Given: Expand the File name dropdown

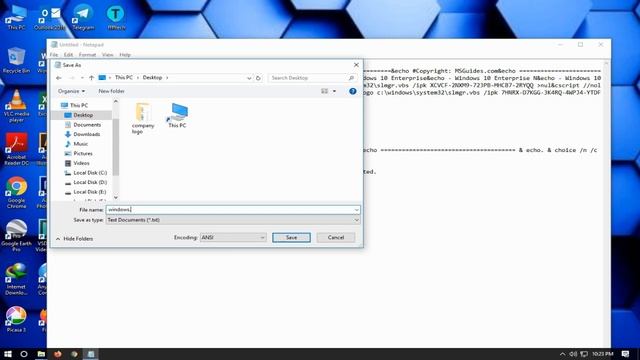Looking at the screenshot, I should pyautogui.click(x=356, y=210).
